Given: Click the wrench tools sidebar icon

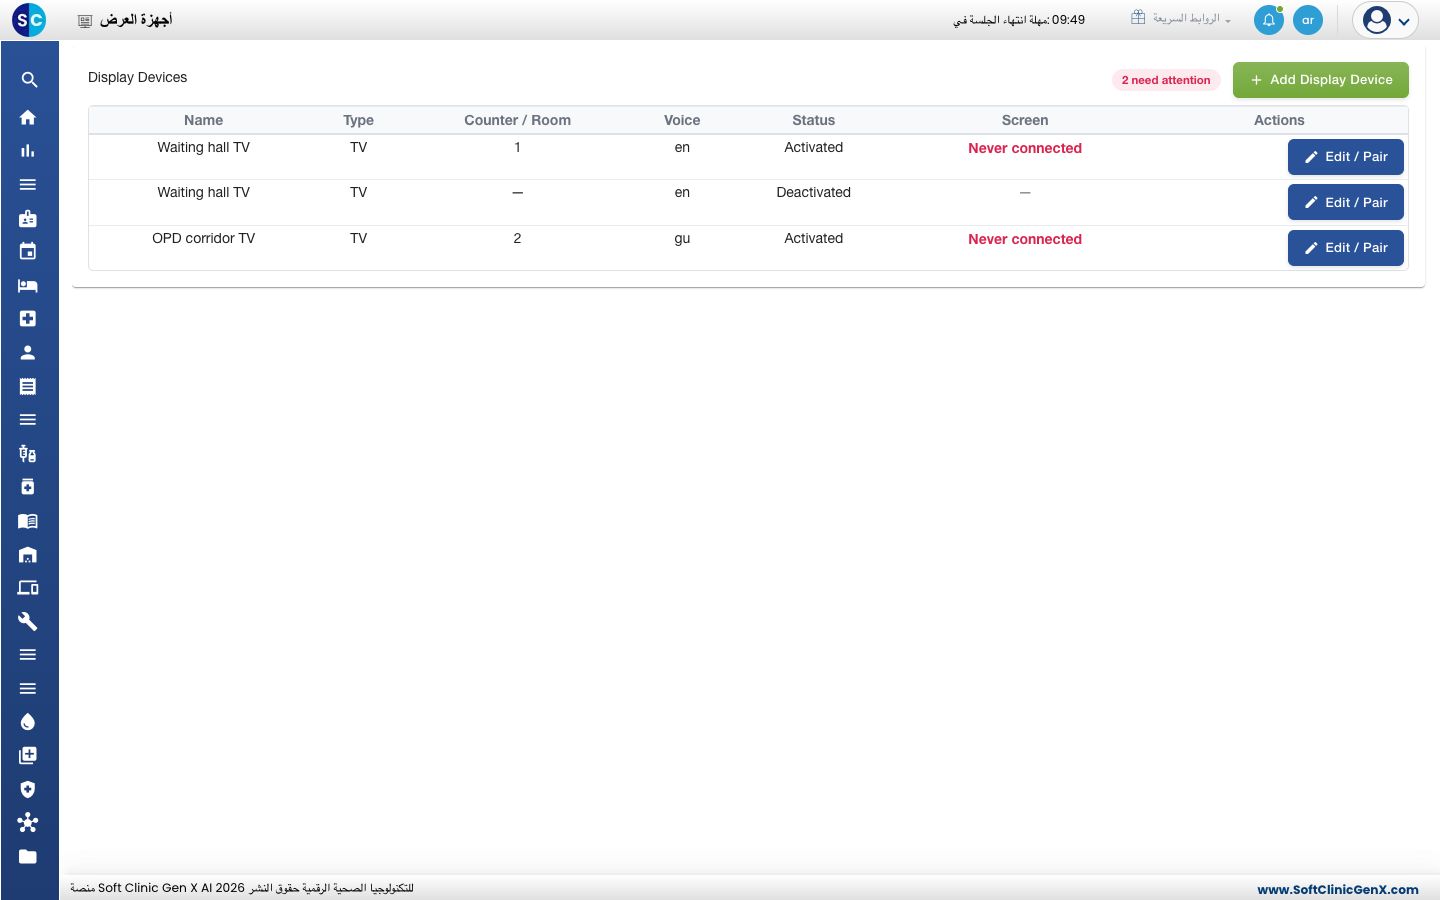Looking at the screenshot, I should click(x=28, y=621).
